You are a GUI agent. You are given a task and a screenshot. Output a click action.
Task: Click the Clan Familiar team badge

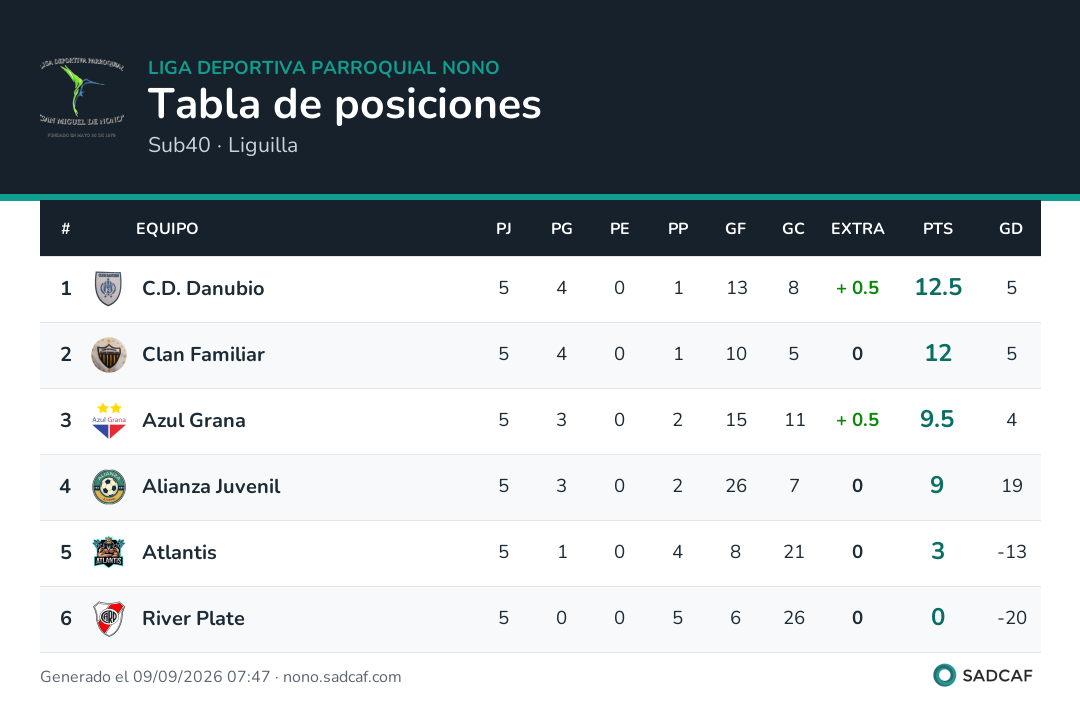[x=109, y=355]
